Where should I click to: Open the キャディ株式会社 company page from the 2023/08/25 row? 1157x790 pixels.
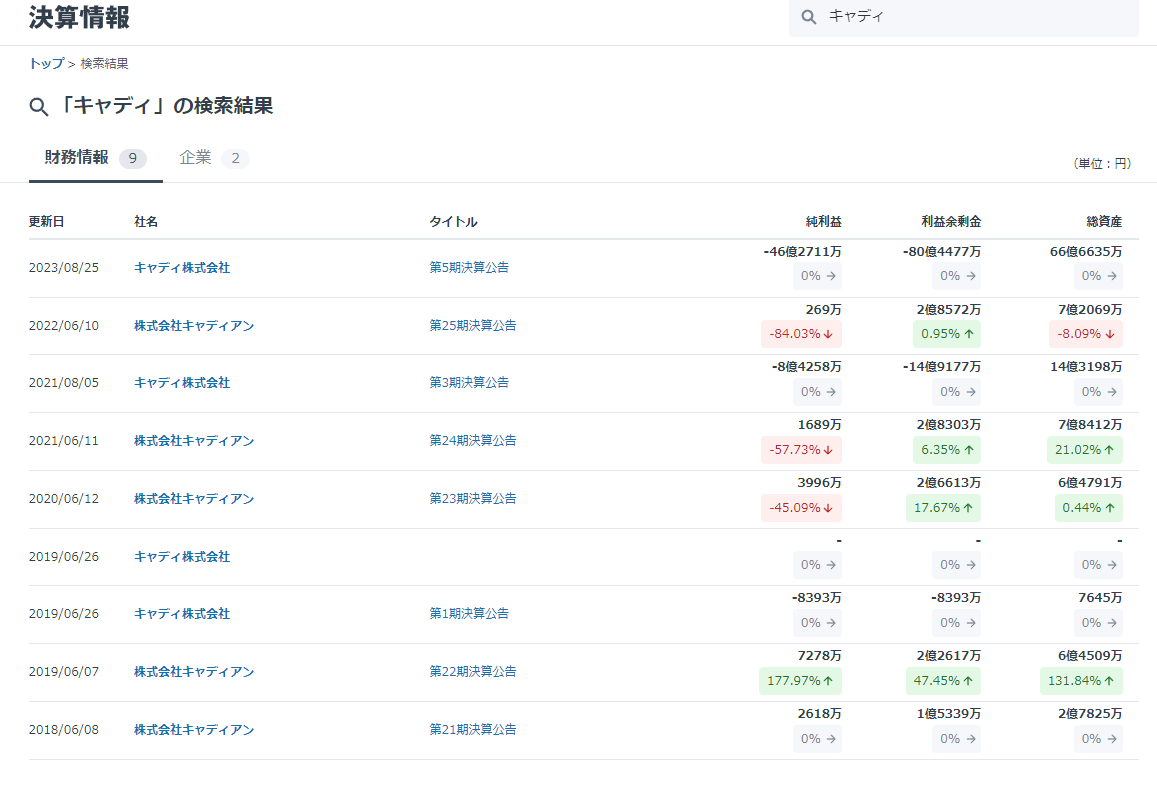181,268
